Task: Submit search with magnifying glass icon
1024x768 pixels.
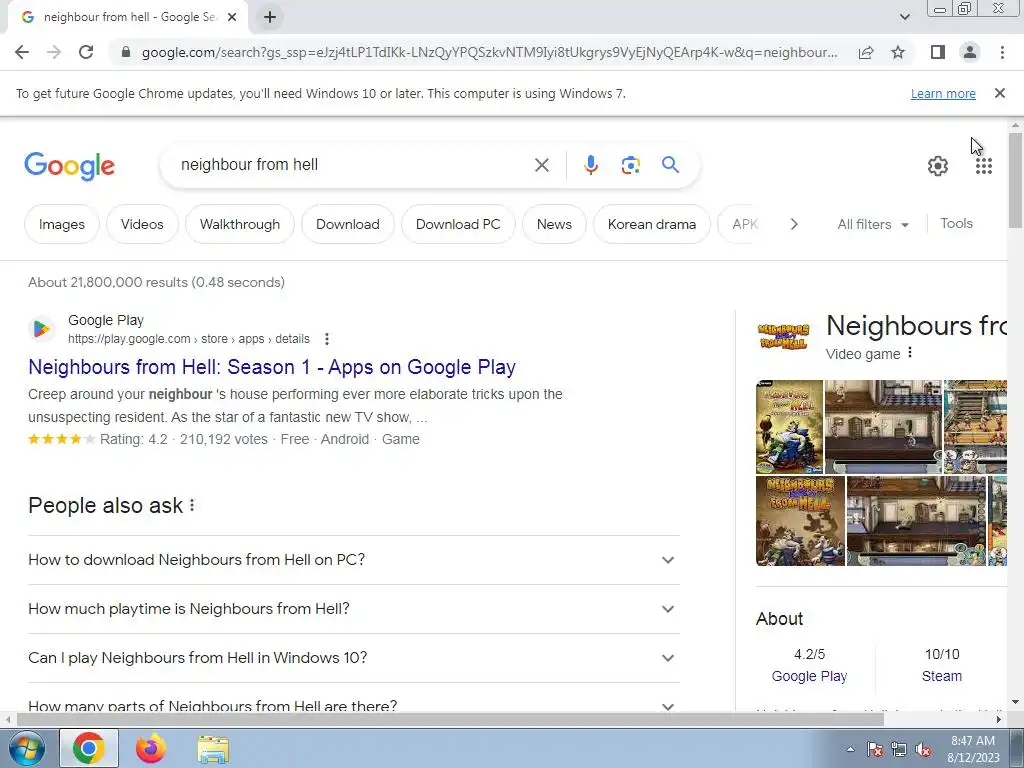Action: click(671, 165)
